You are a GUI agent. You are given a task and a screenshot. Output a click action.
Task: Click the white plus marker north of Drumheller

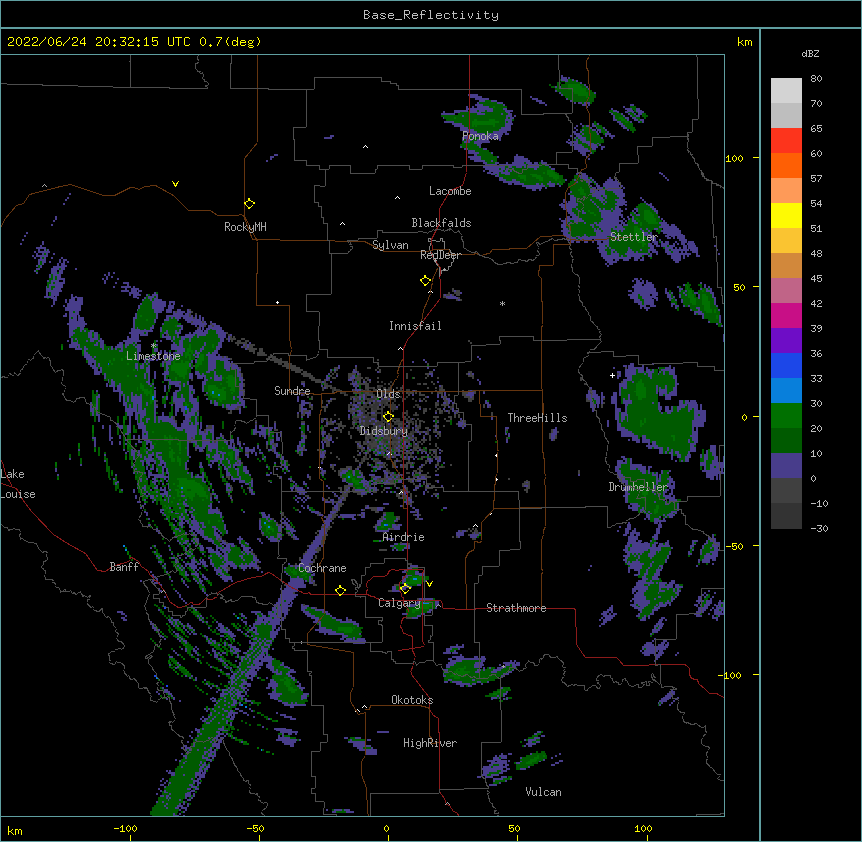pos(612,375)
